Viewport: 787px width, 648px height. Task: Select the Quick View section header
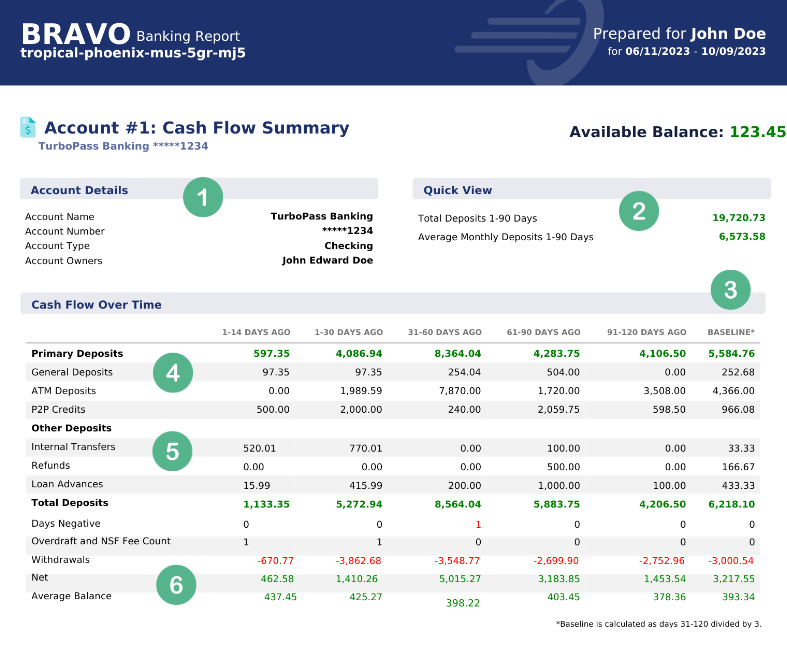(458, 190)
